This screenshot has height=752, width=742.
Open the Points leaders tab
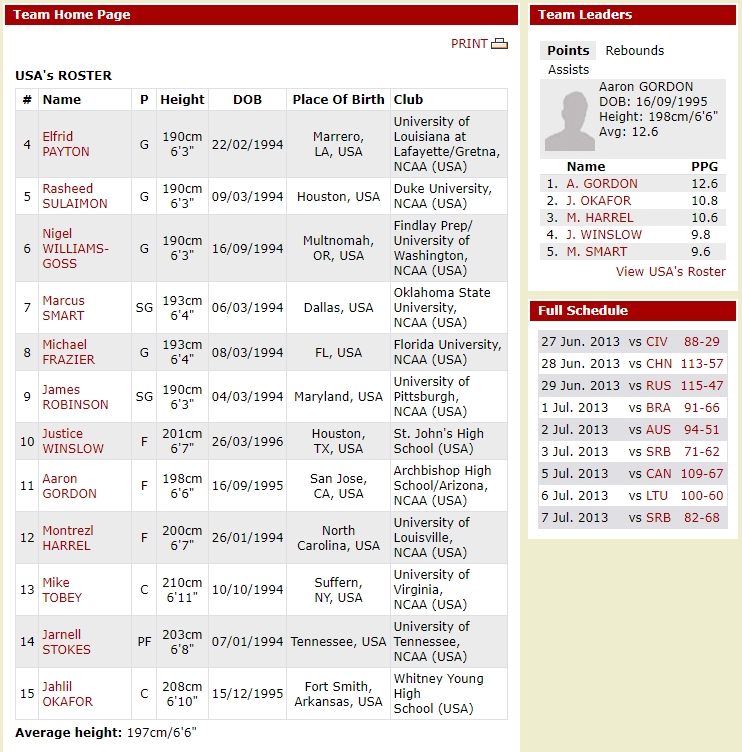point(568,51)
